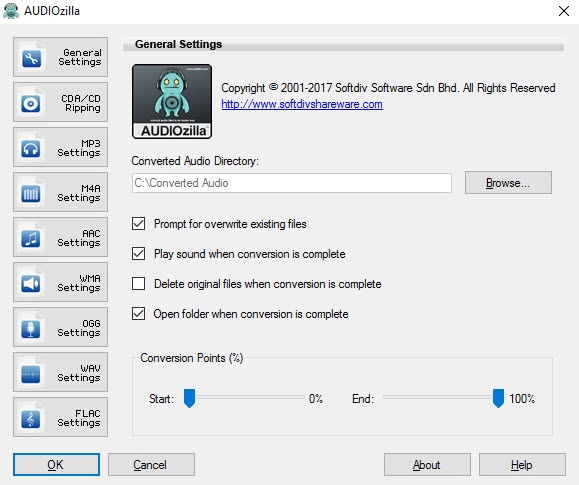Click the Help button
Image resolution: width=579 pixels, height=485 pixels.
pos(522,464)
